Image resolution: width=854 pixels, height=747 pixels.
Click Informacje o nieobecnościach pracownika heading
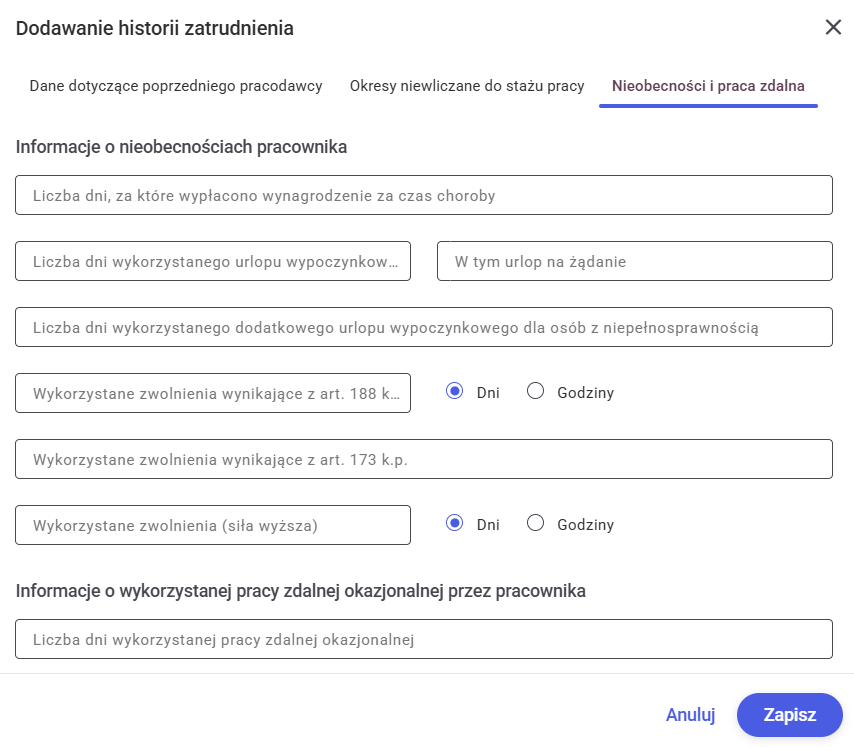pyautogui.click(x=181, y=147)
